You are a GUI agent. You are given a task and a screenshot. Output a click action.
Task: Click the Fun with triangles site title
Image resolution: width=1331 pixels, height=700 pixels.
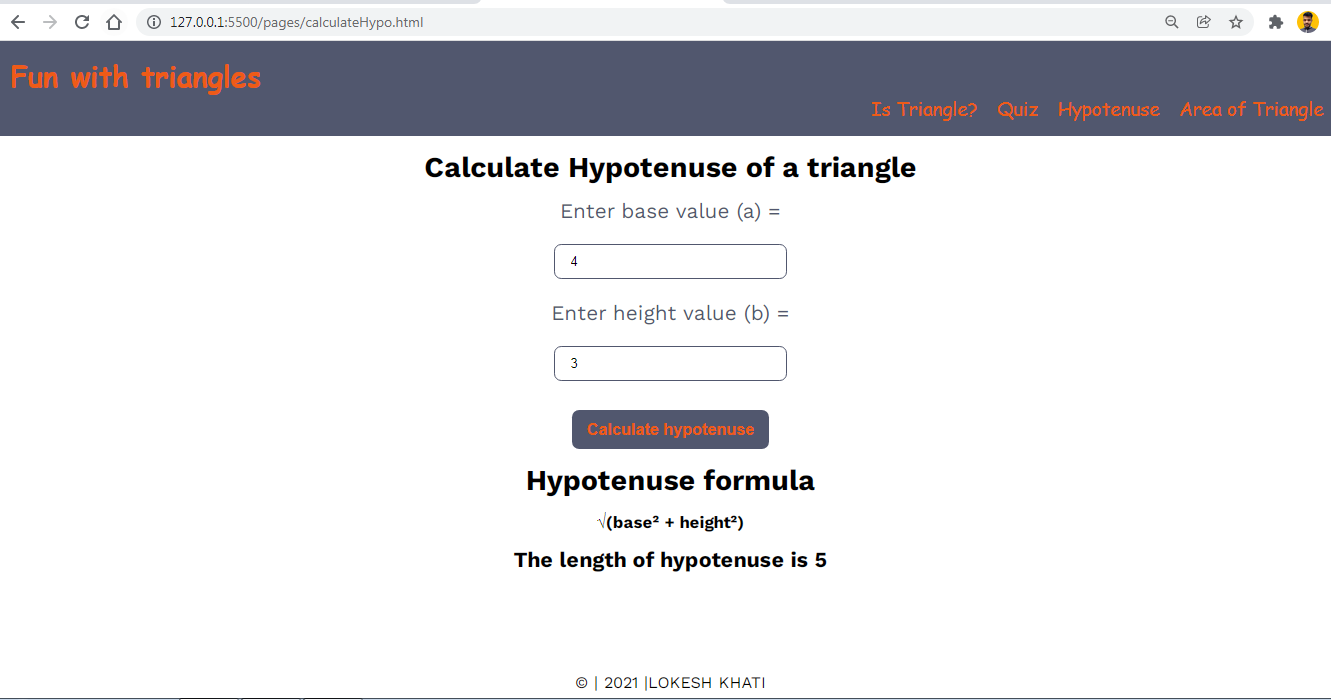[x=136, y=77]
